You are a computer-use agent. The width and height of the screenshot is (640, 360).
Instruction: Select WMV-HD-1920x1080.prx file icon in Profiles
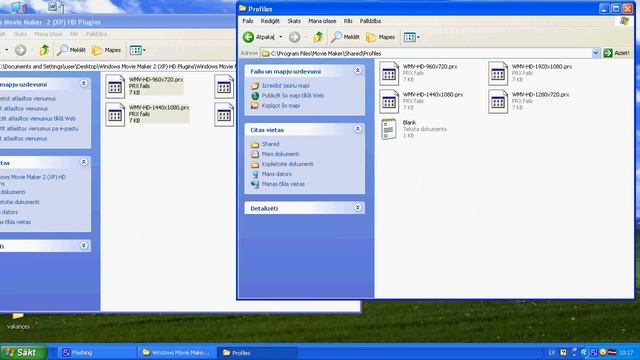(x=498, y=73)
